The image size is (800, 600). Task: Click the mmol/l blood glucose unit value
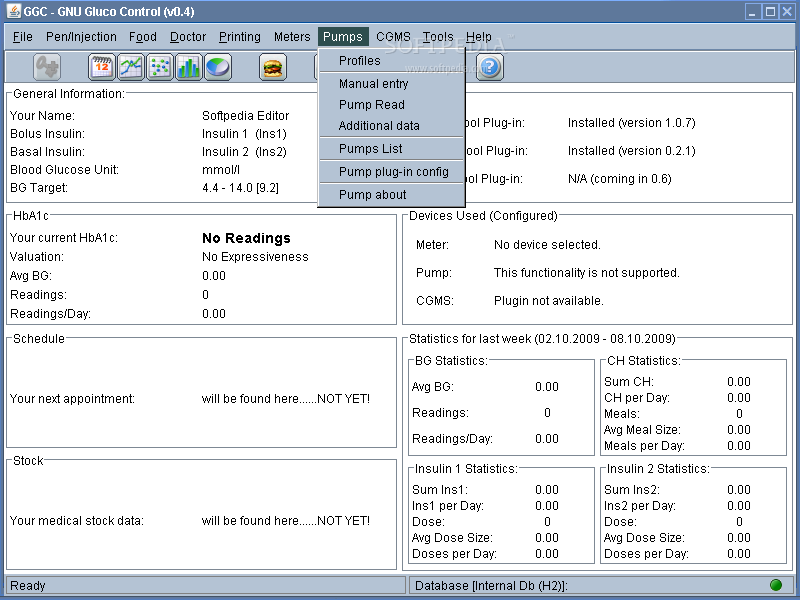click(221, 170)
